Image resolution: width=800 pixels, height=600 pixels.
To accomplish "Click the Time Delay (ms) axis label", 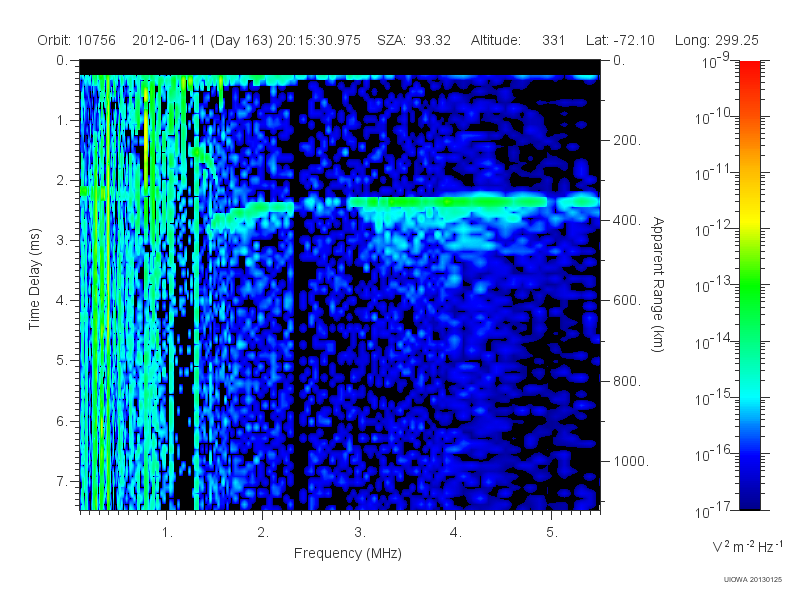I will pos(34,279).
